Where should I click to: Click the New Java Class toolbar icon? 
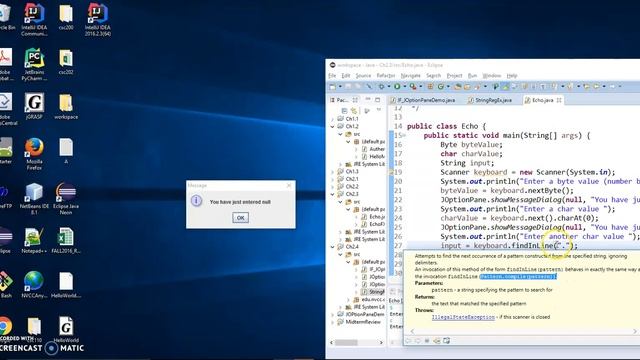coord(440,87)
